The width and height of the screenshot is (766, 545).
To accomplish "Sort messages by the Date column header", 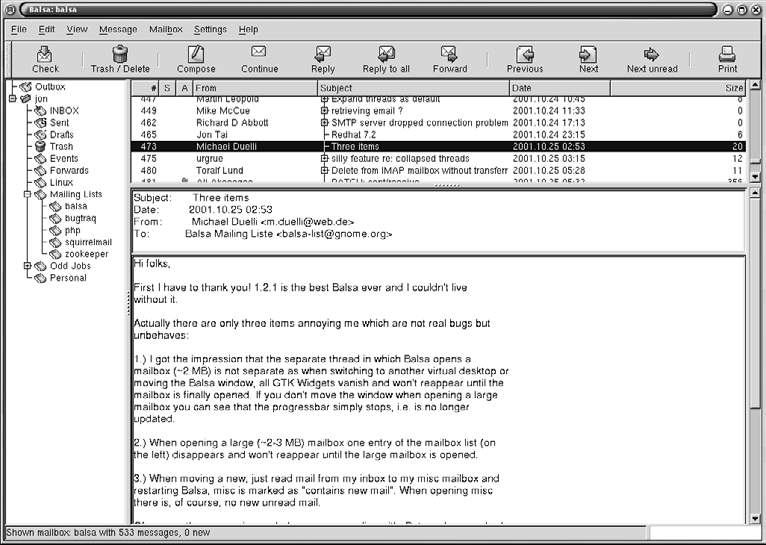I will (x=560, y=89).
